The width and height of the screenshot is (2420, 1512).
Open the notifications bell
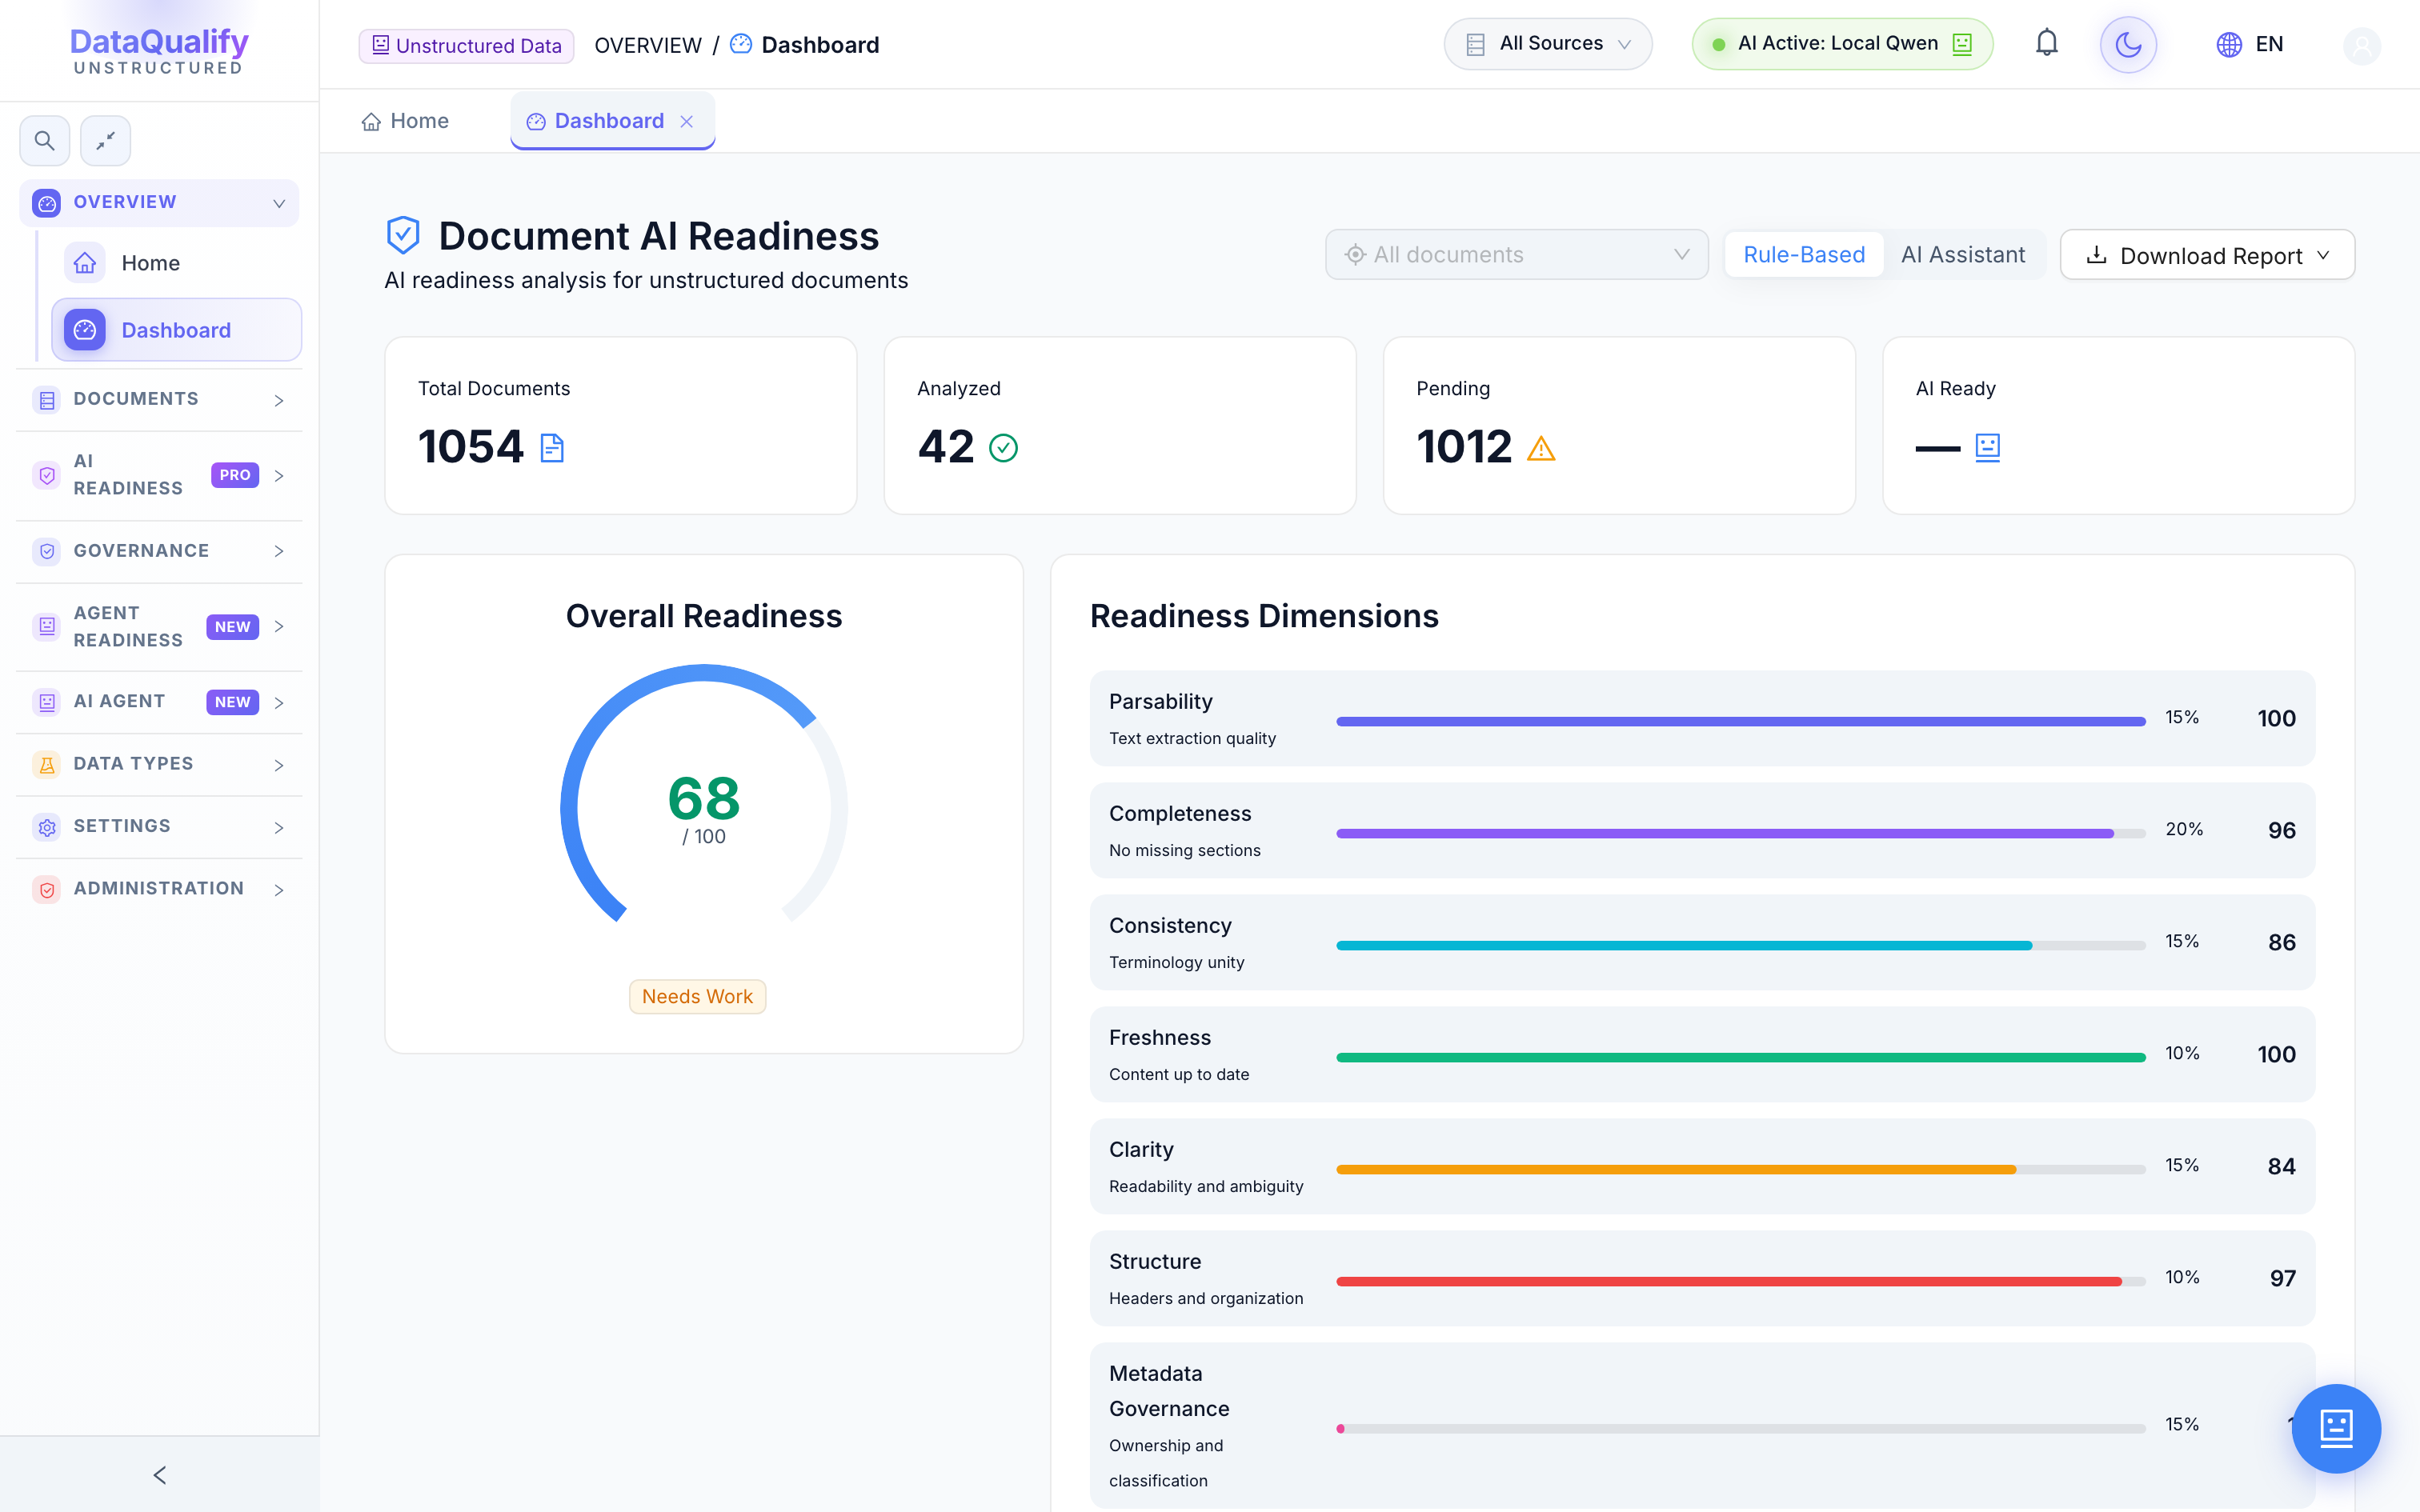[2047, 43]
